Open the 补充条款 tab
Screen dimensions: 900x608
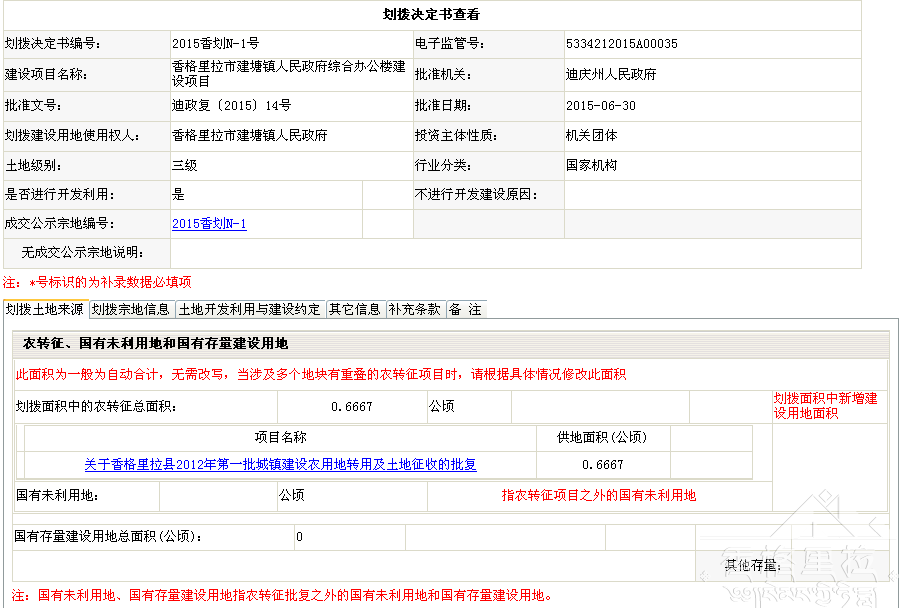point(415,310)
